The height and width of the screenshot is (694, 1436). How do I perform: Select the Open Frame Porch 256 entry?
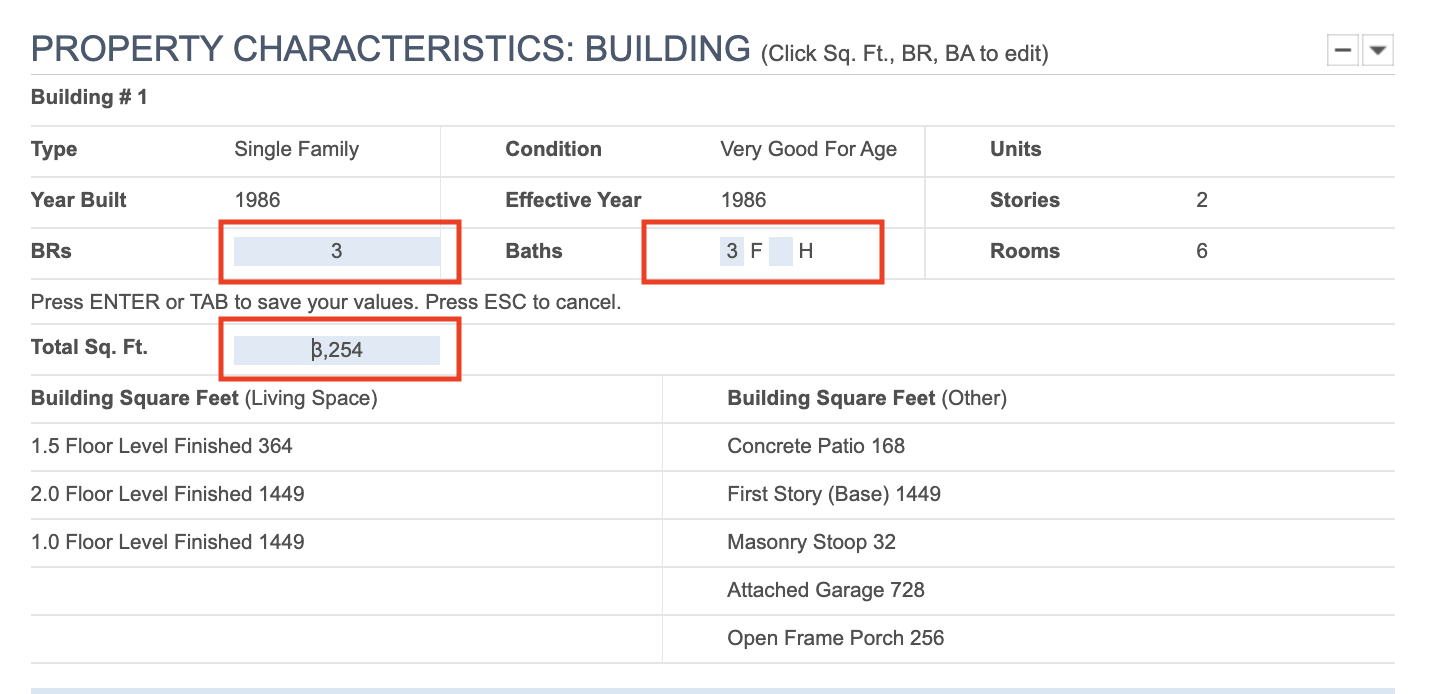coord(836,638)
